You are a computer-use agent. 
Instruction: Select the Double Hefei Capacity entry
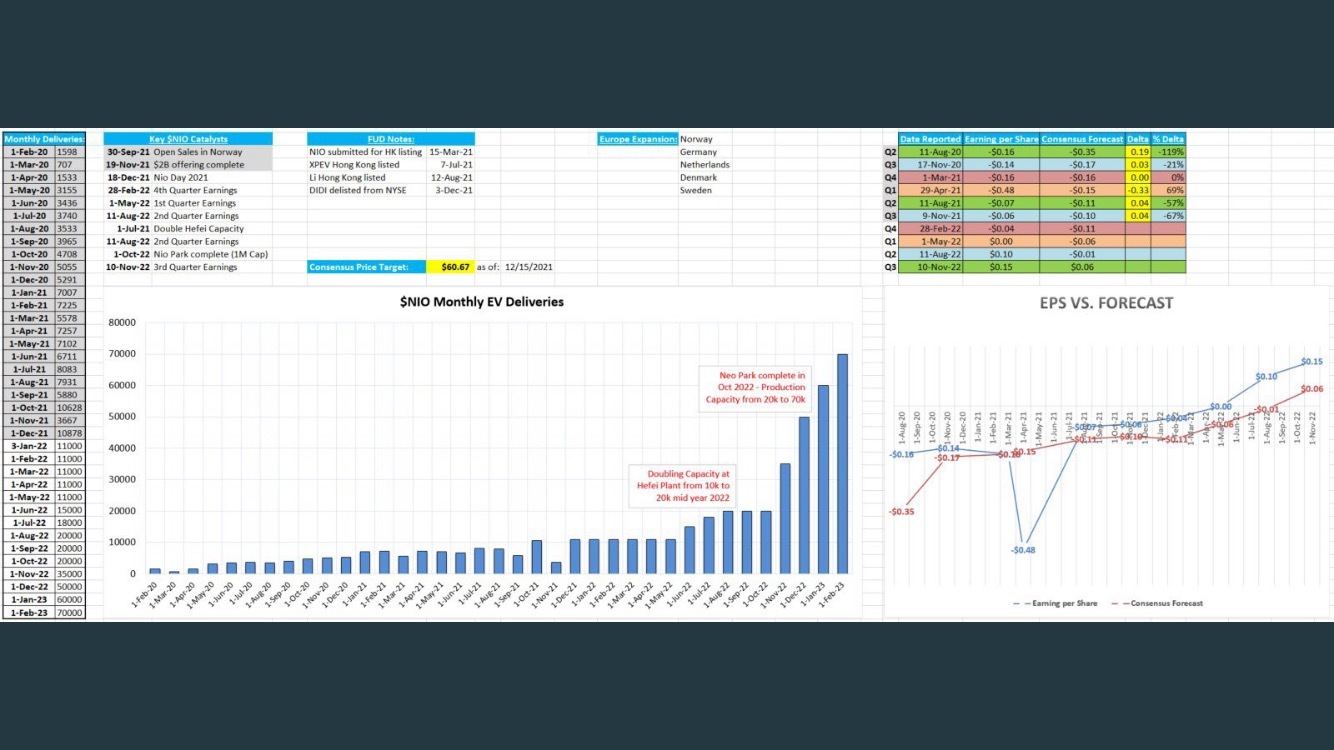click(x=199, y=229)
